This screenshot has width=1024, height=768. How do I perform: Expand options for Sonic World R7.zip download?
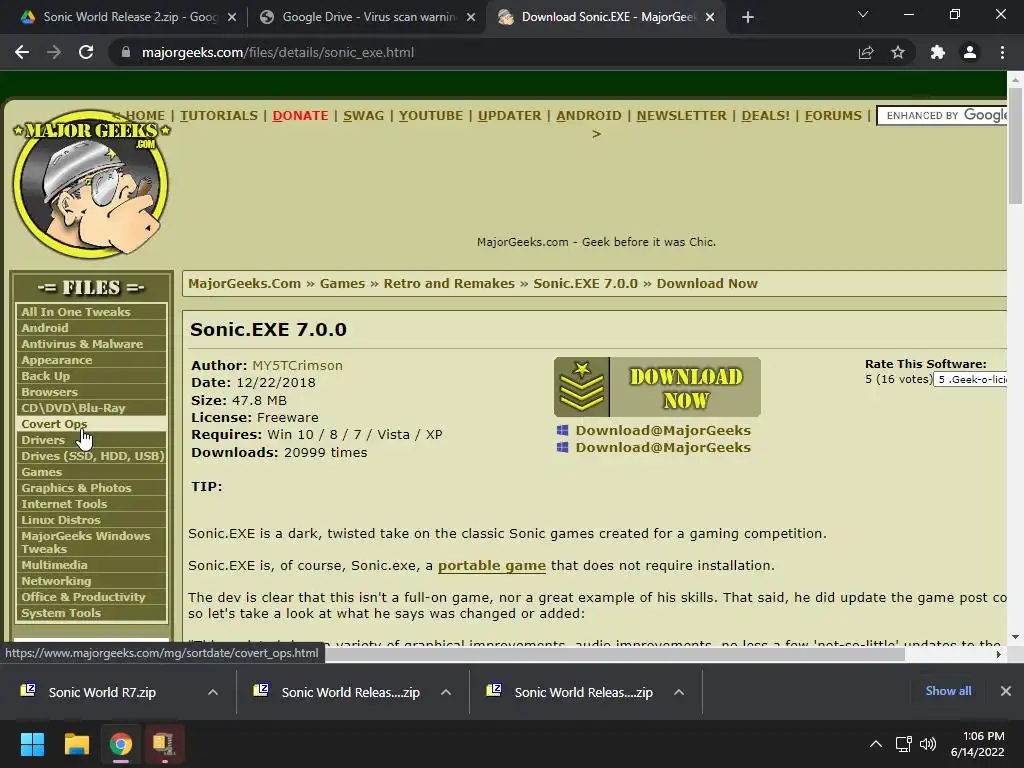(x=213, y=692)
